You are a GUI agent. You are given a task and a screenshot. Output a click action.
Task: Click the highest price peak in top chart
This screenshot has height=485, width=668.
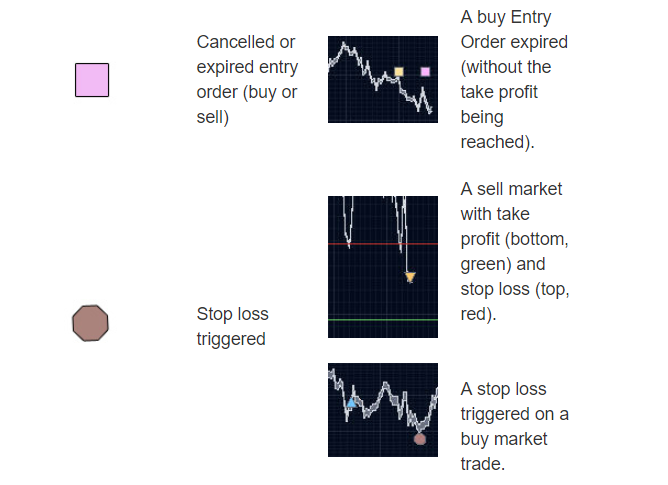point(343,43)
